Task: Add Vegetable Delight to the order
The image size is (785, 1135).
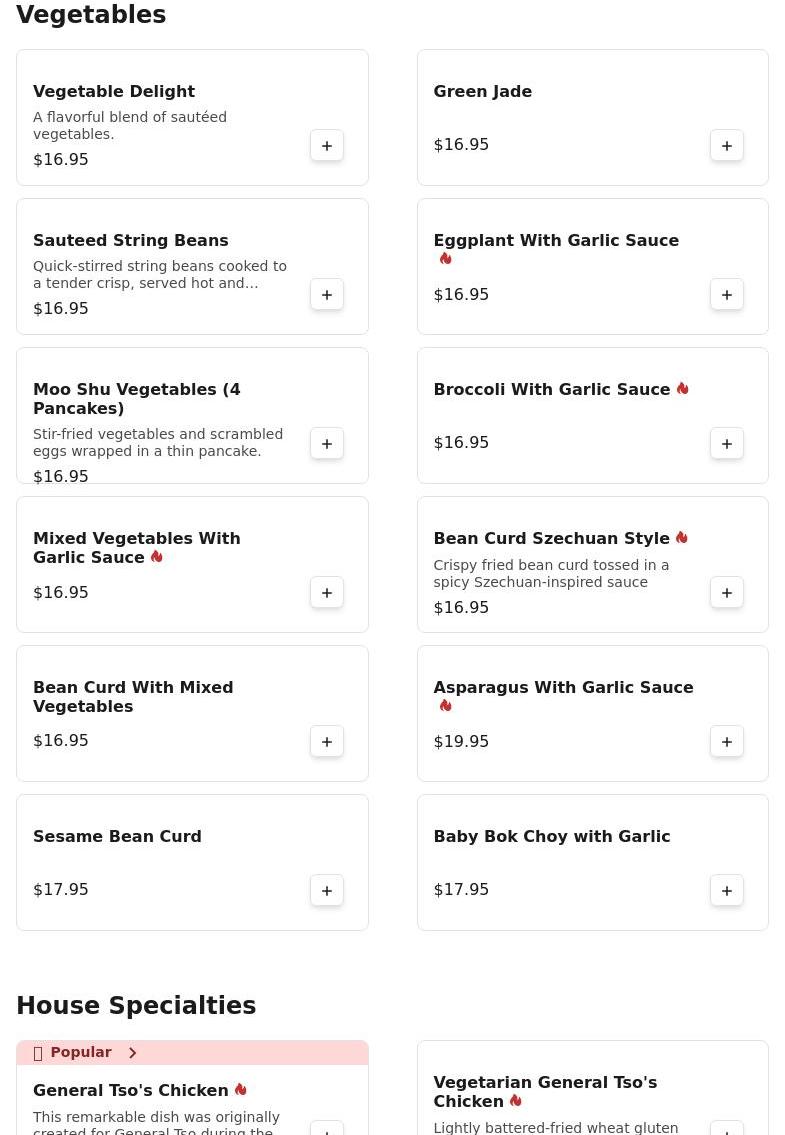Action: pyautogui.click(x=327, y=146)
